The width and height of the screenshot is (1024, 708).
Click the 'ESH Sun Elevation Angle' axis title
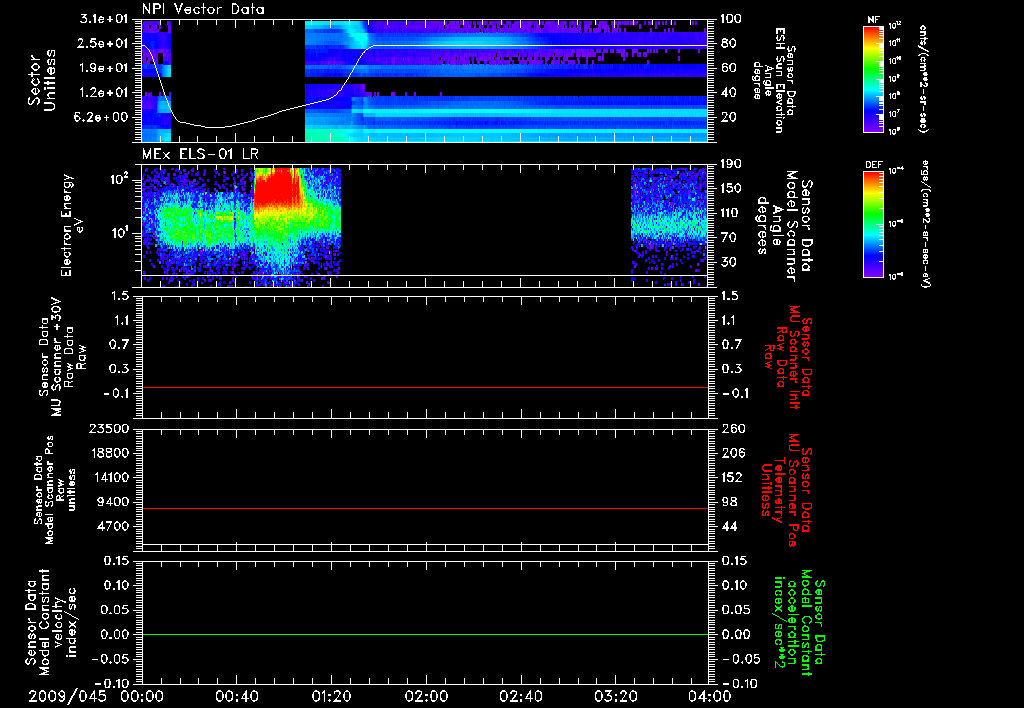point(774,80)
